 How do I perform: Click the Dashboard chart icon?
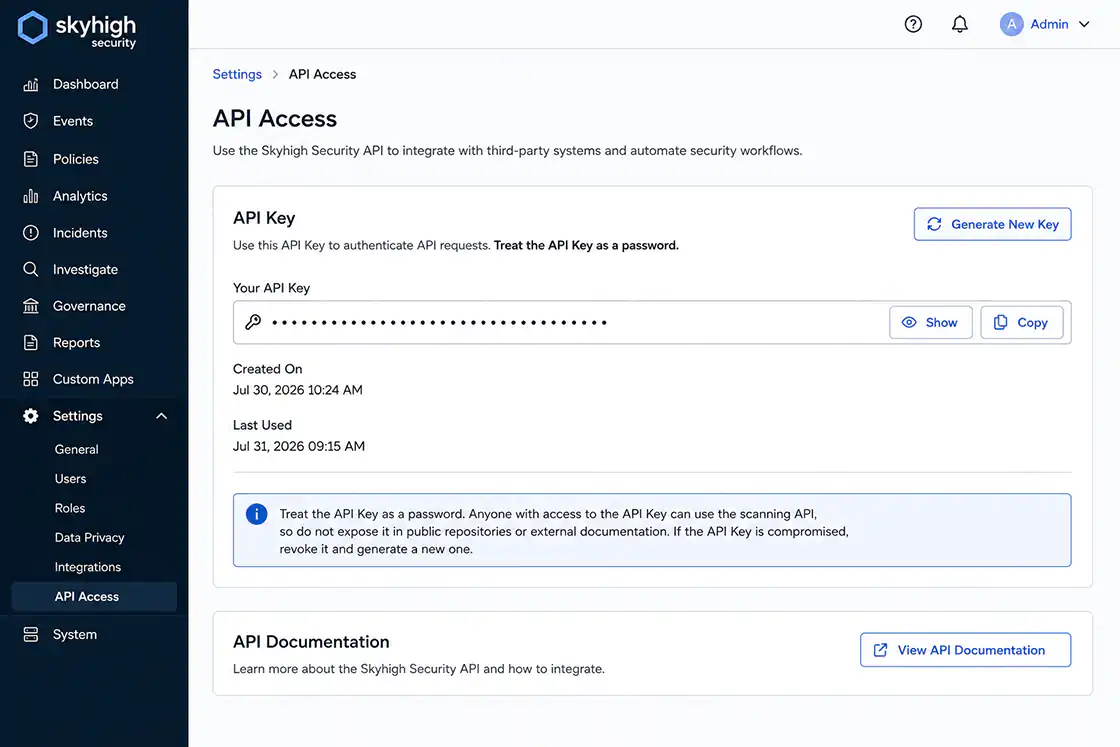coord(31,84)
